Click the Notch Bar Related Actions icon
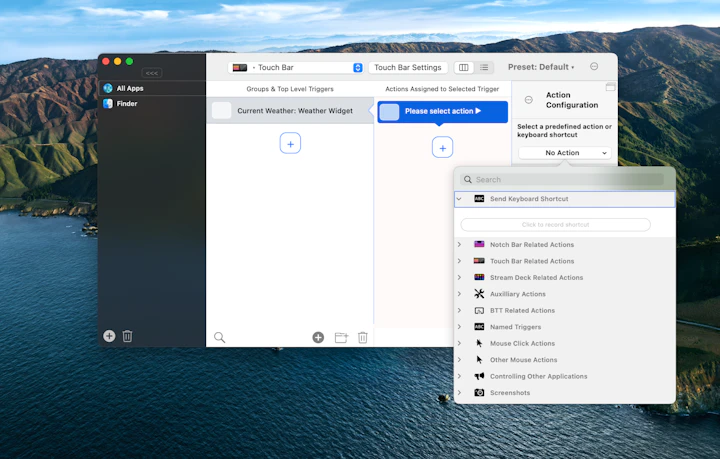 pyautogui.click(x=479, y=244)
